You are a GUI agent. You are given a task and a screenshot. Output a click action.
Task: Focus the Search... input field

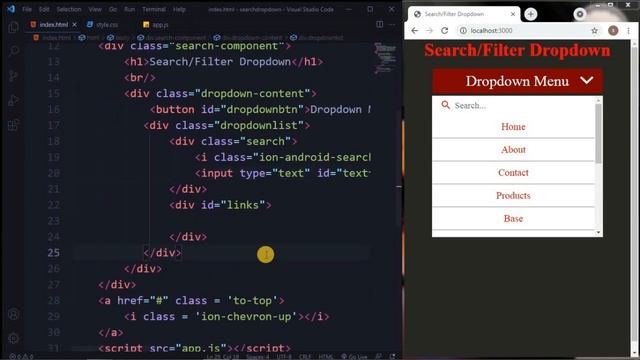[522, 106]
